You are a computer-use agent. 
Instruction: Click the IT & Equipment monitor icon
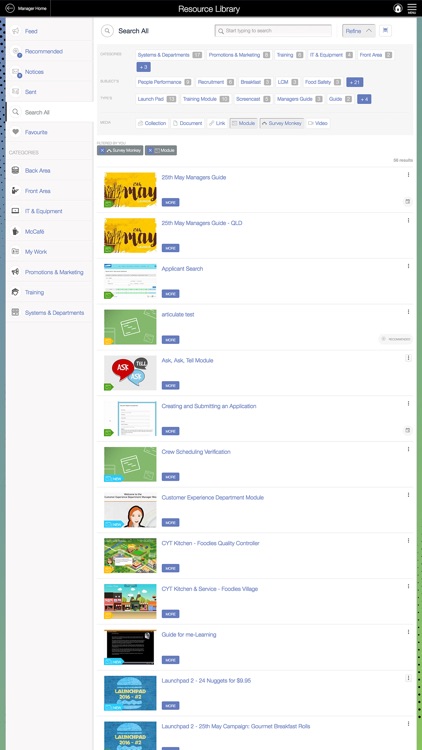pyautogui.click(x=15, y=211)
